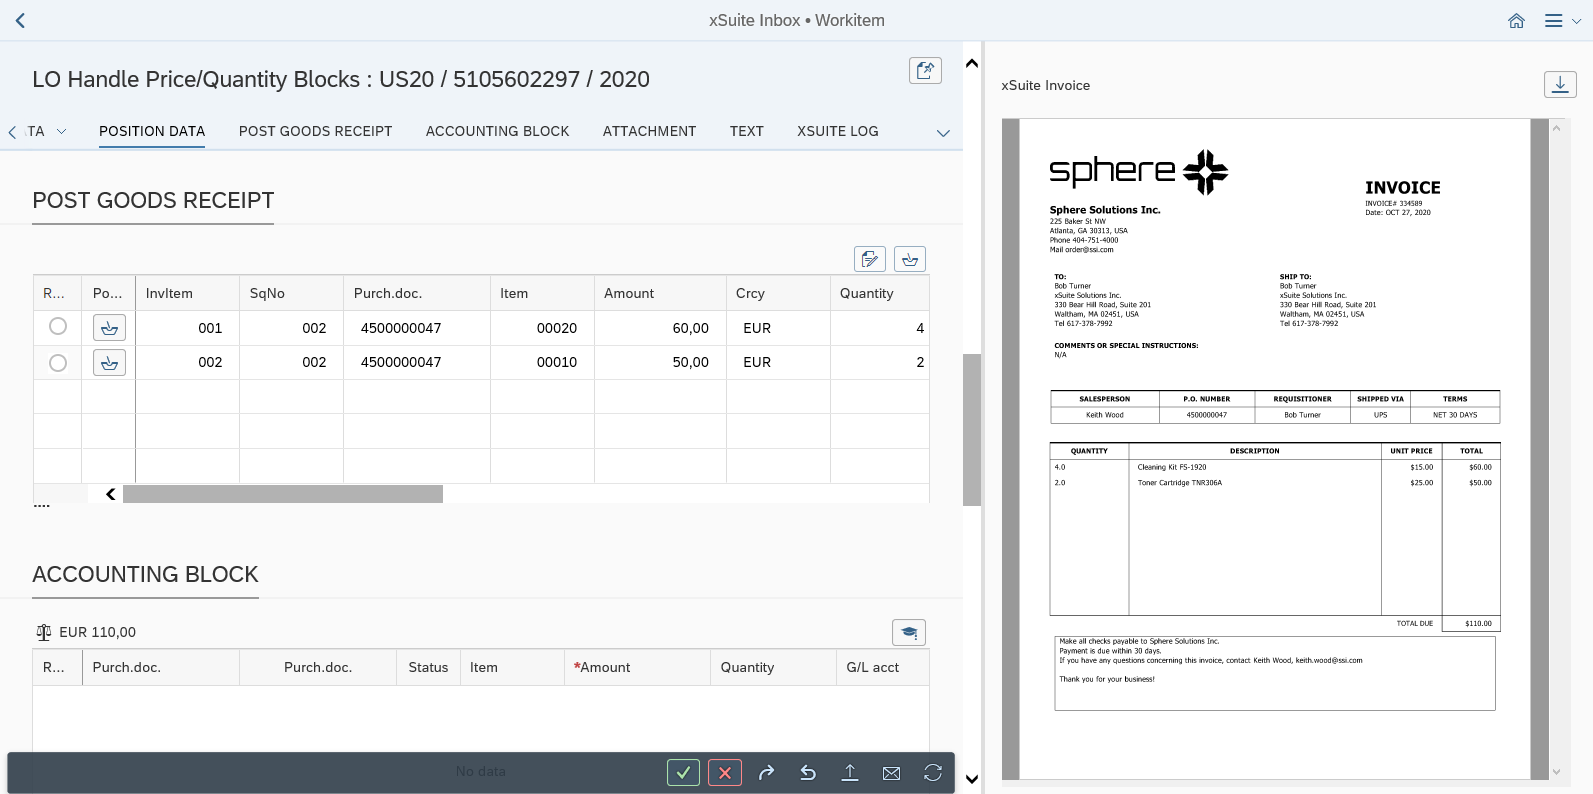The width and height of the screenshot is (1593, 794).
Task: Click the upload arrow icon in footer
Action: tap(849, 772)
